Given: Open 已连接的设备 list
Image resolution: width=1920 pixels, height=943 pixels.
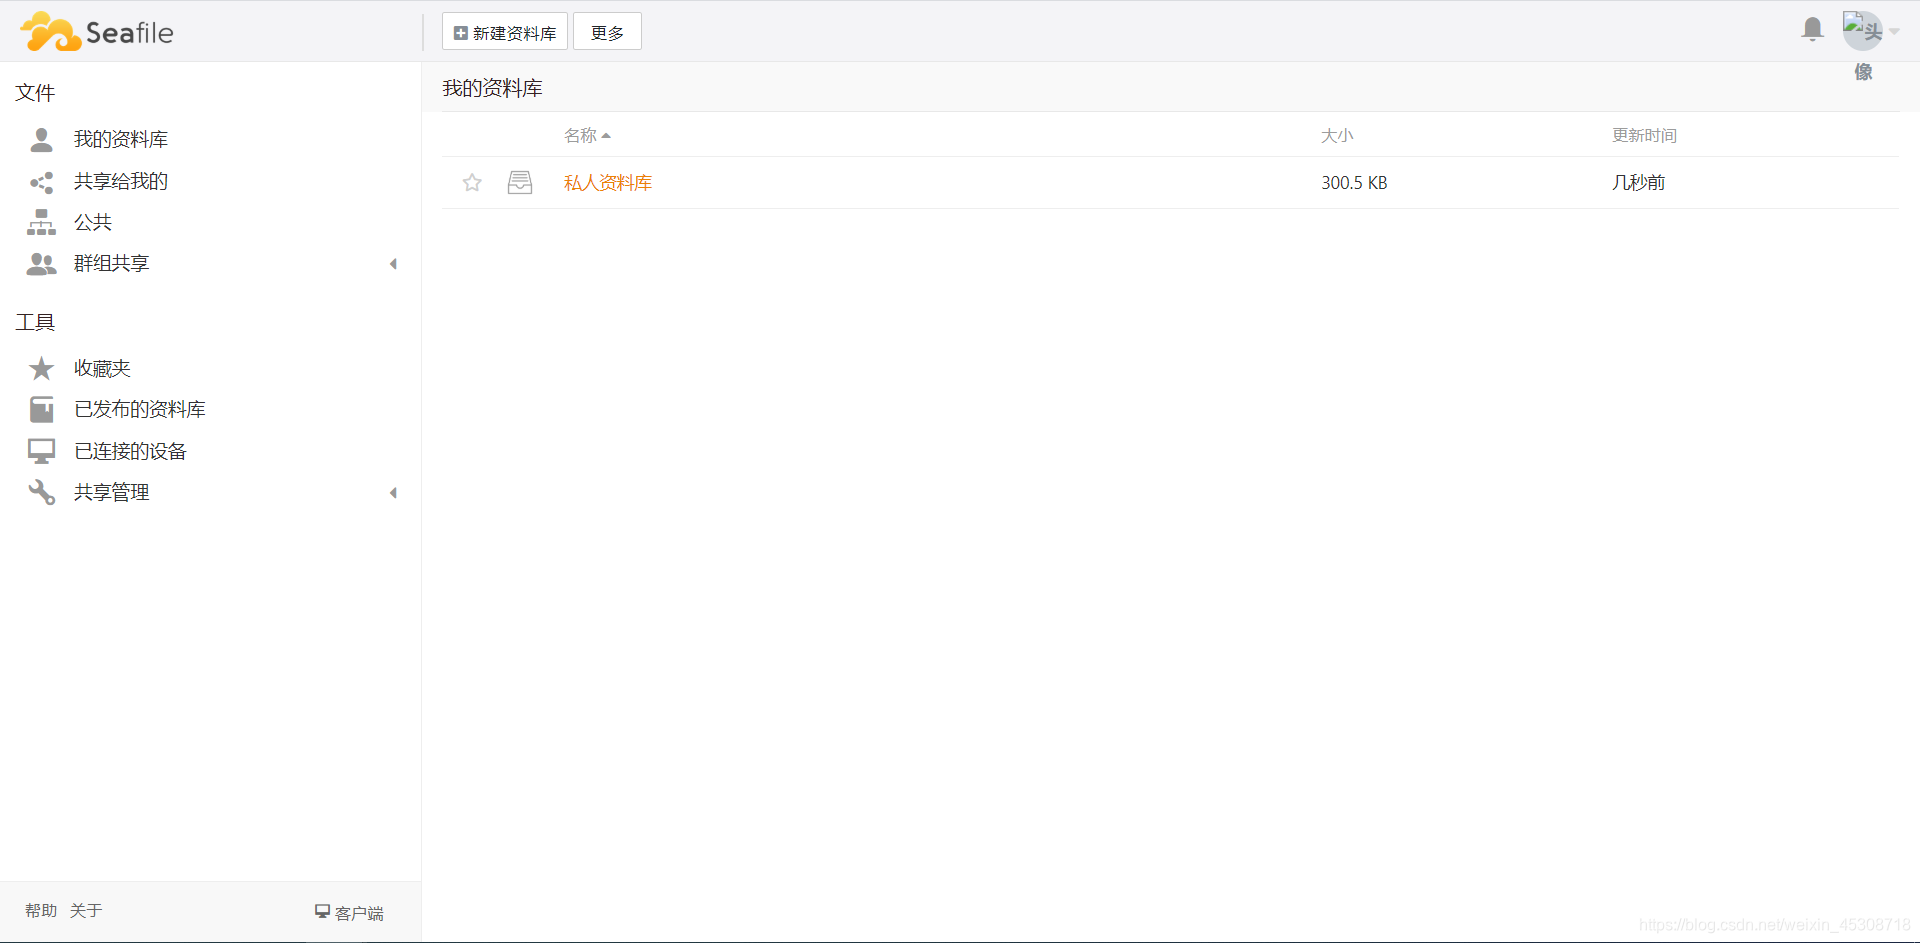Looking at the screenshot, I should point(130,451).
